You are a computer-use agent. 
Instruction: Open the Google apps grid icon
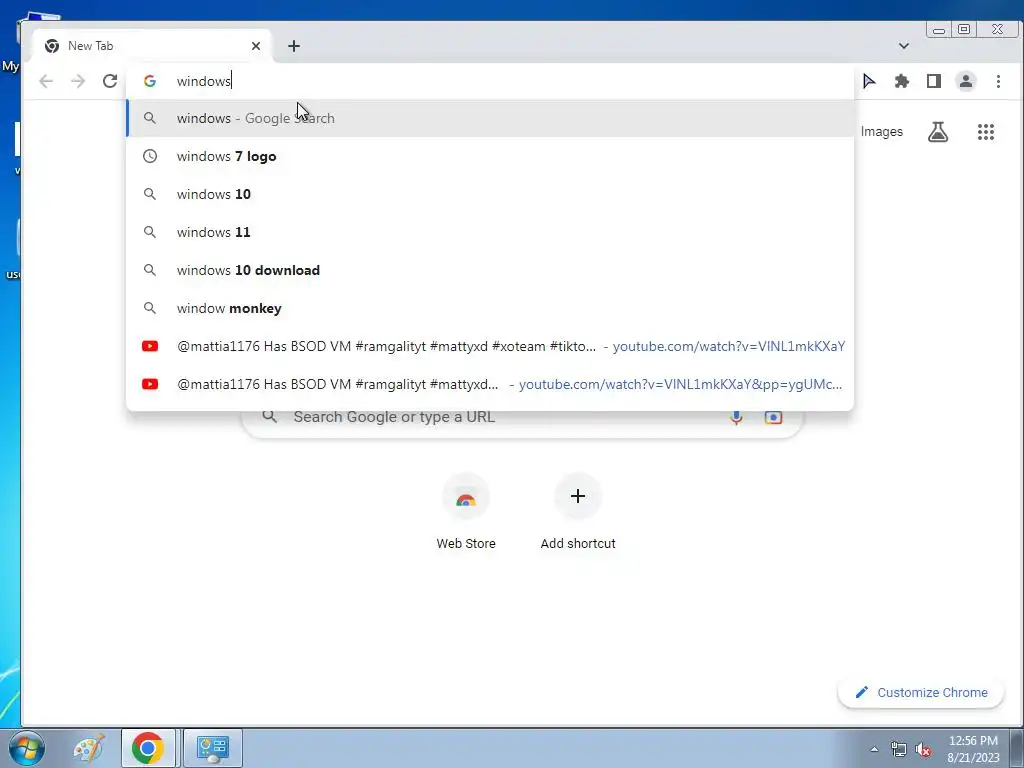click(985, 132)
